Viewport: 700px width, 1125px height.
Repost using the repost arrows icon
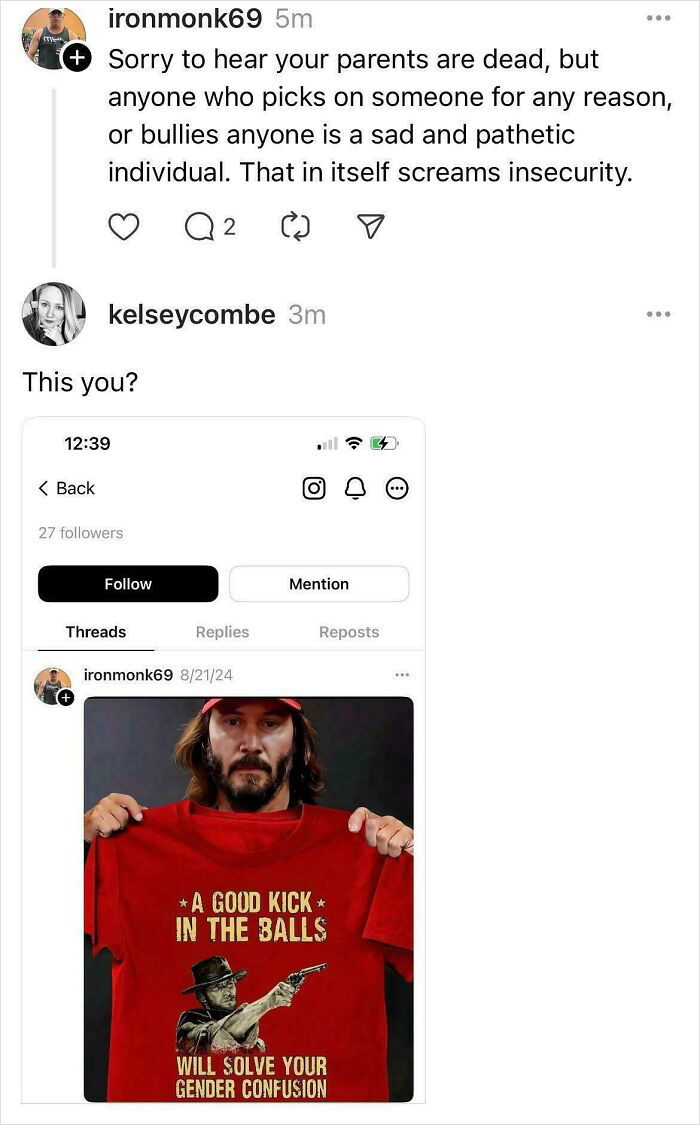(296, 227)
